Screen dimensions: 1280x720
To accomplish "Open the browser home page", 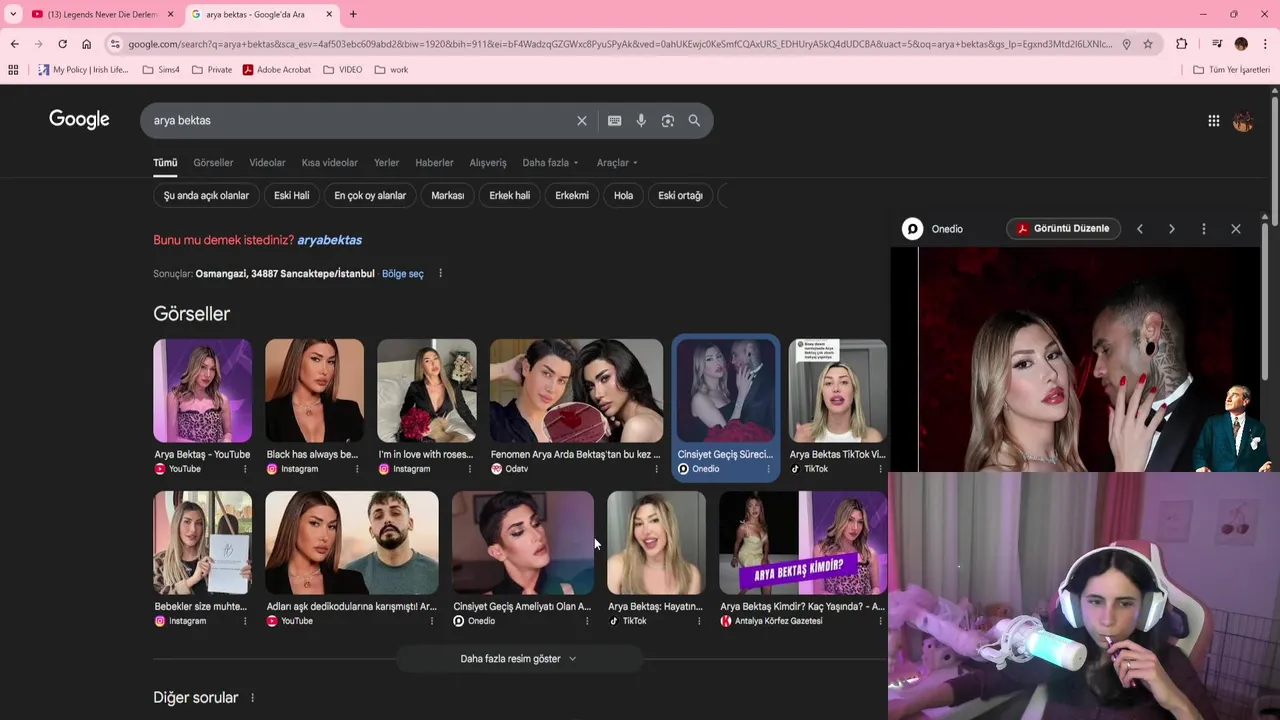I will pyautogui.click(x=86, y=44).
